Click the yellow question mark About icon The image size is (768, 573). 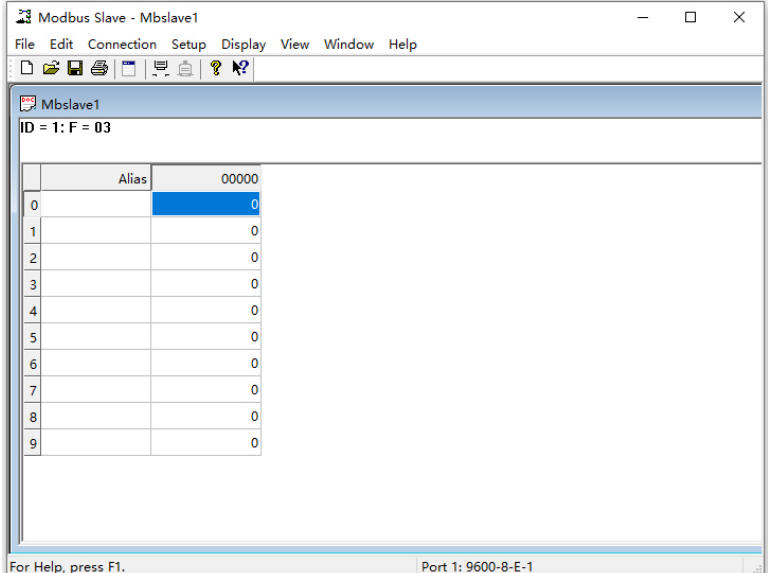coord(216,68)
